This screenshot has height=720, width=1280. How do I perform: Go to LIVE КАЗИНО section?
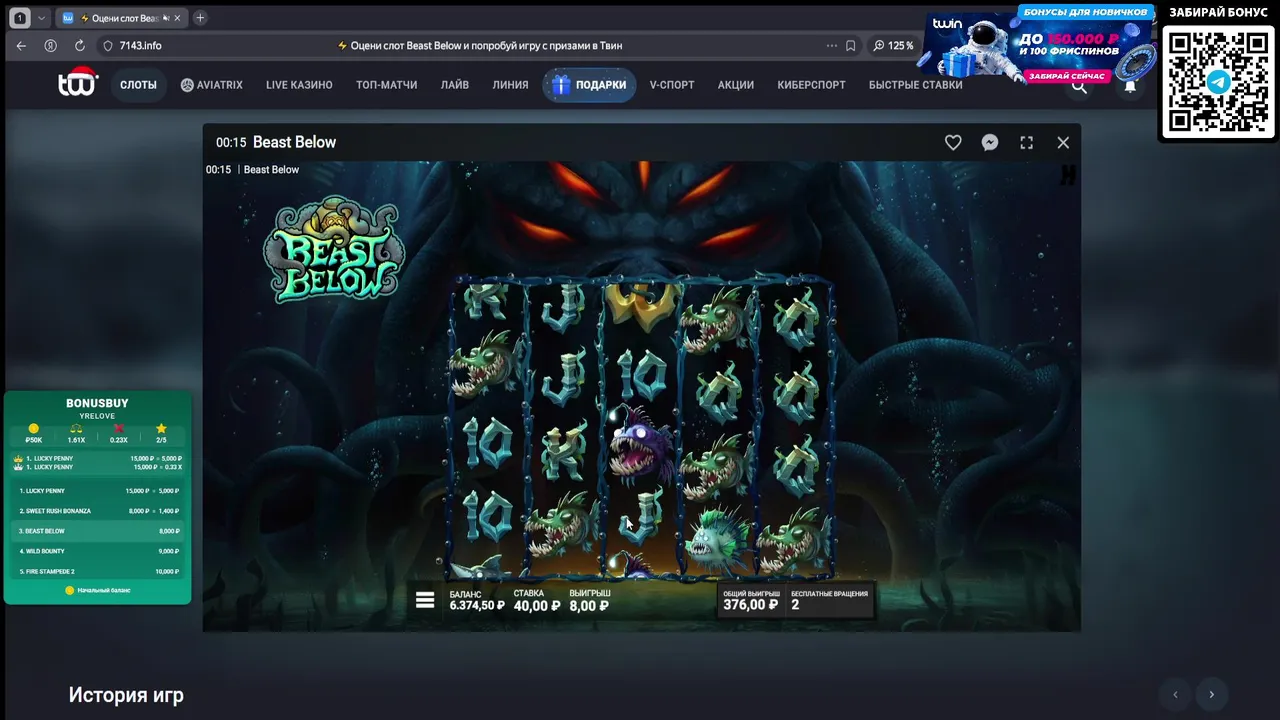pos(299,85)
